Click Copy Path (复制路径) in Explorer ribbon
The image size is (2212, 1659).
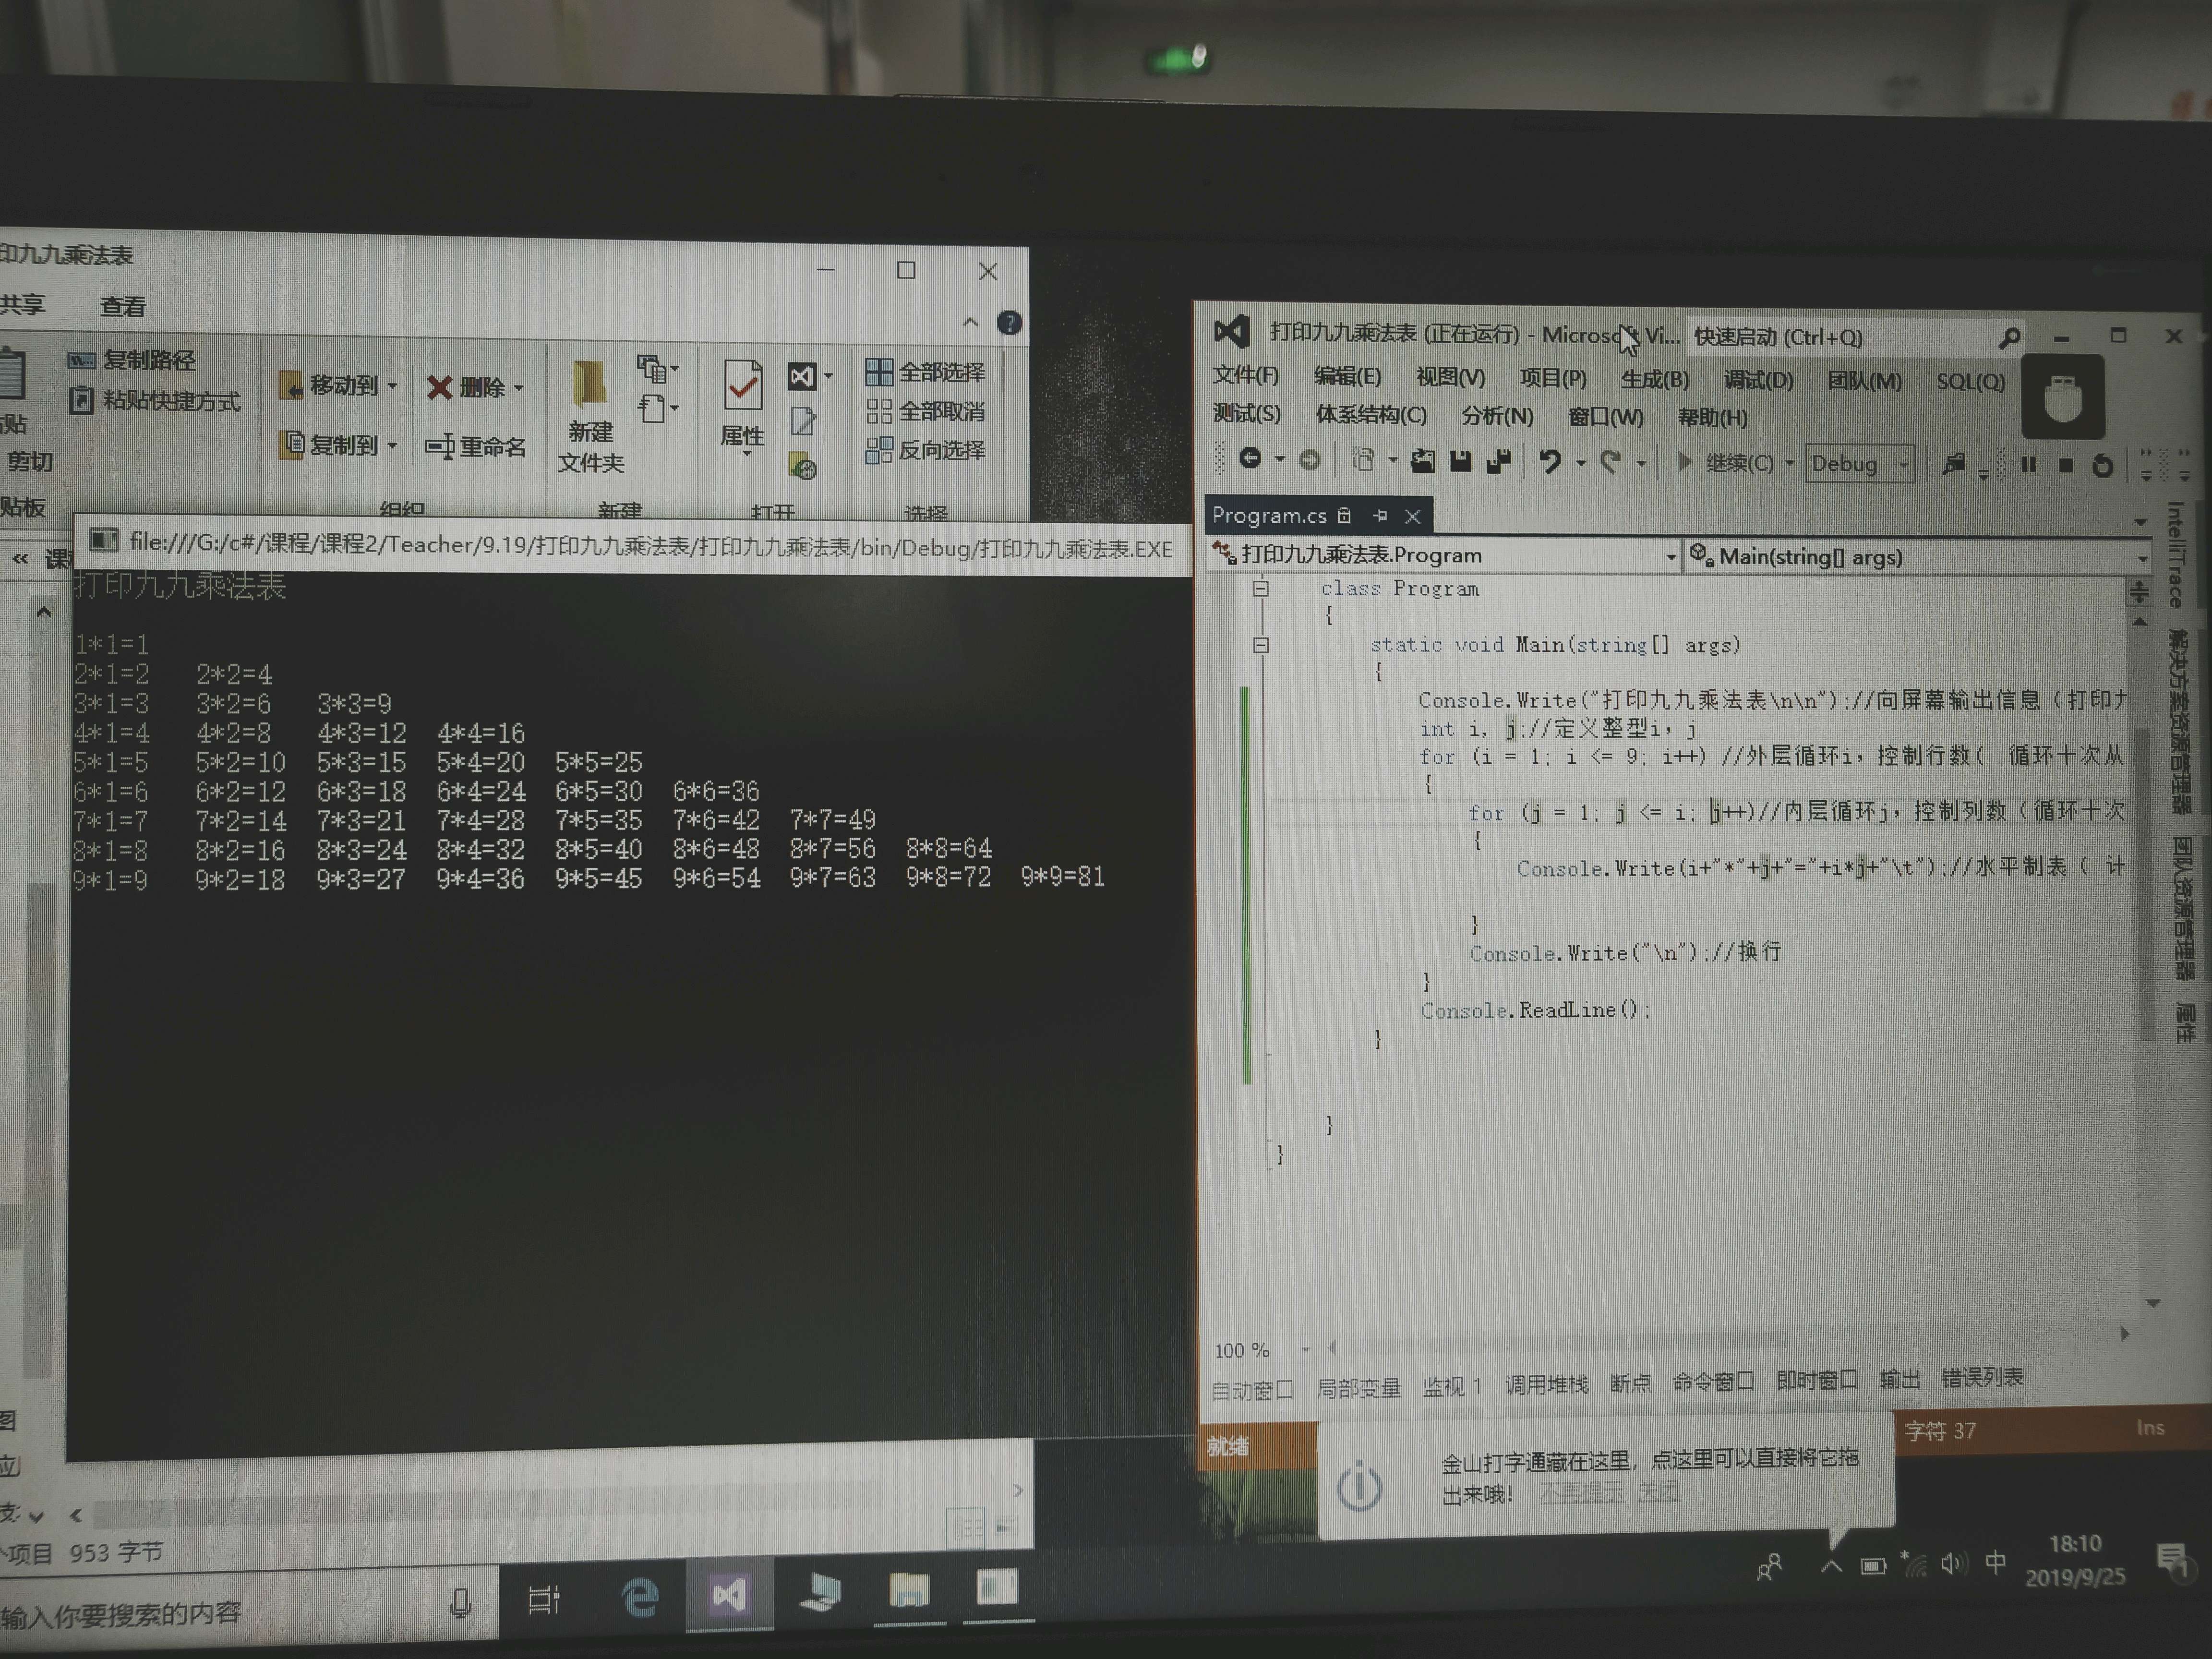click(x=132, y=360)
